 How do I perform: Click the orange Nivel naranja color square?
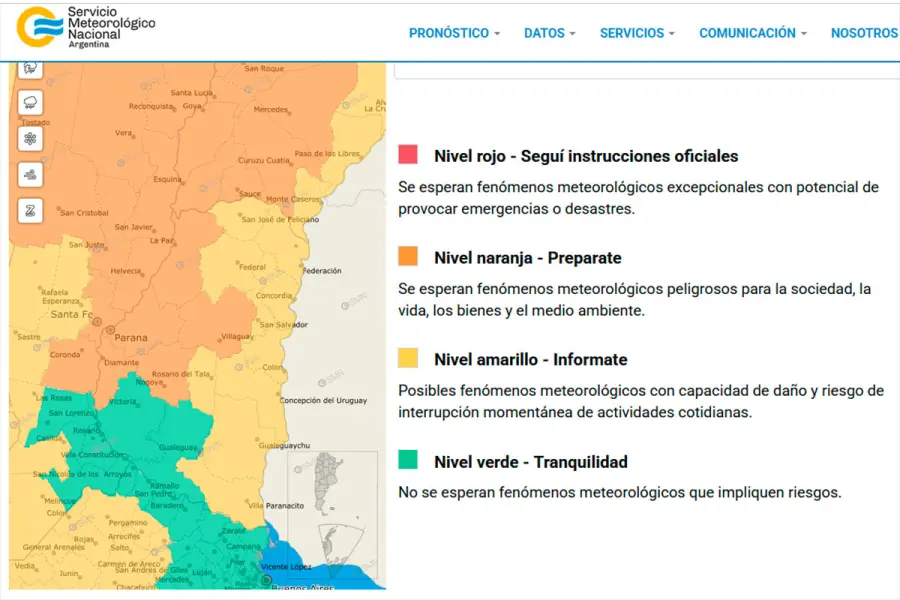tap(408, 257)
